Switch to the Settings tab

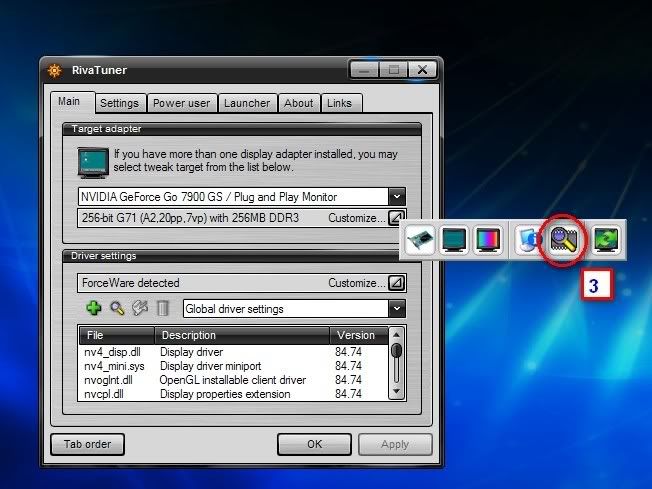coord(120,103)
